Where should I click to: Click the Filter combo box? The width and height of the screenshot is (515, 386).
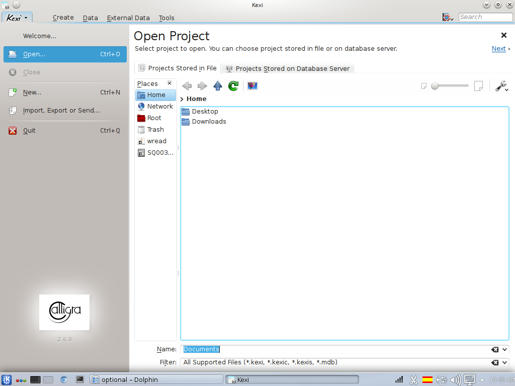tap(335, 362)
